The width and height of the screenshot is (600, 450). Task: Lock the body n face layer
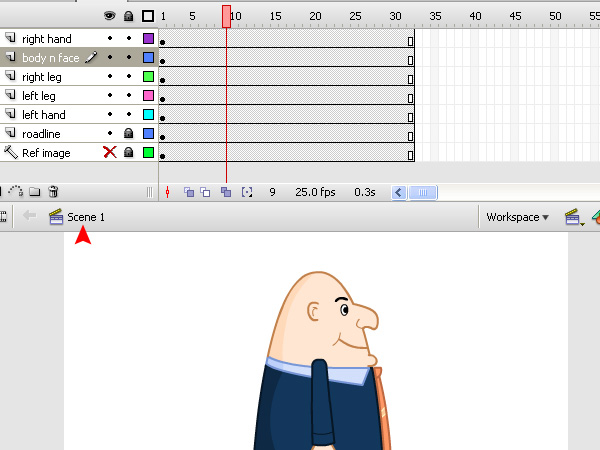(x=129, y=57)
